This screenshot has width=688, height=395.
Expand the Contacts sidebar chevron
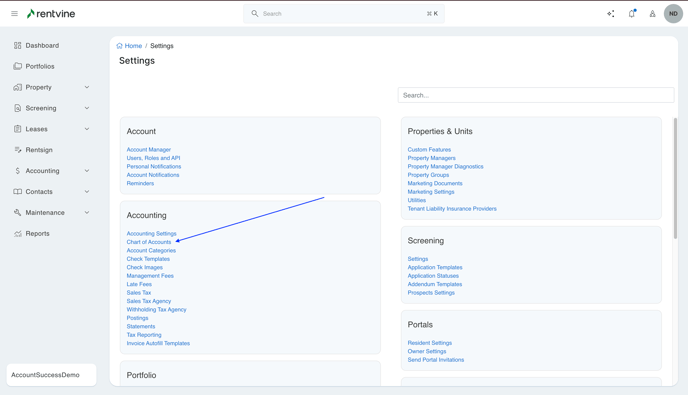click(87, 191)
